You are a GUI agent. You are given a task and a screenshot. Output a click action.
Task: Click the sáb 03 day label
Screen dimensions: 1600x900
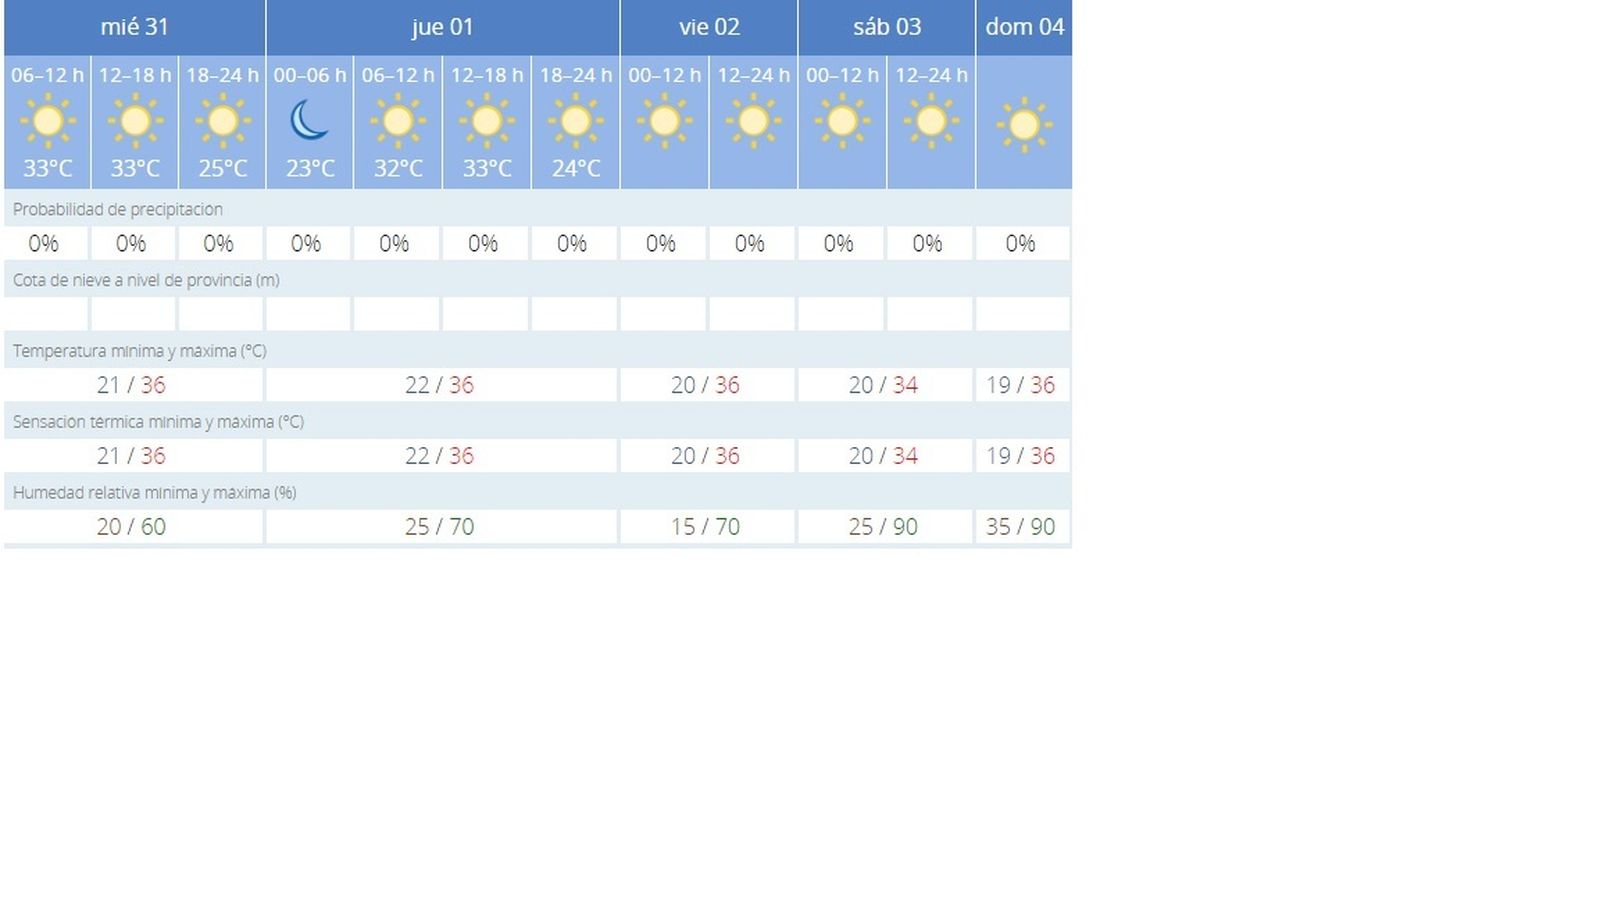pos(886,27)
